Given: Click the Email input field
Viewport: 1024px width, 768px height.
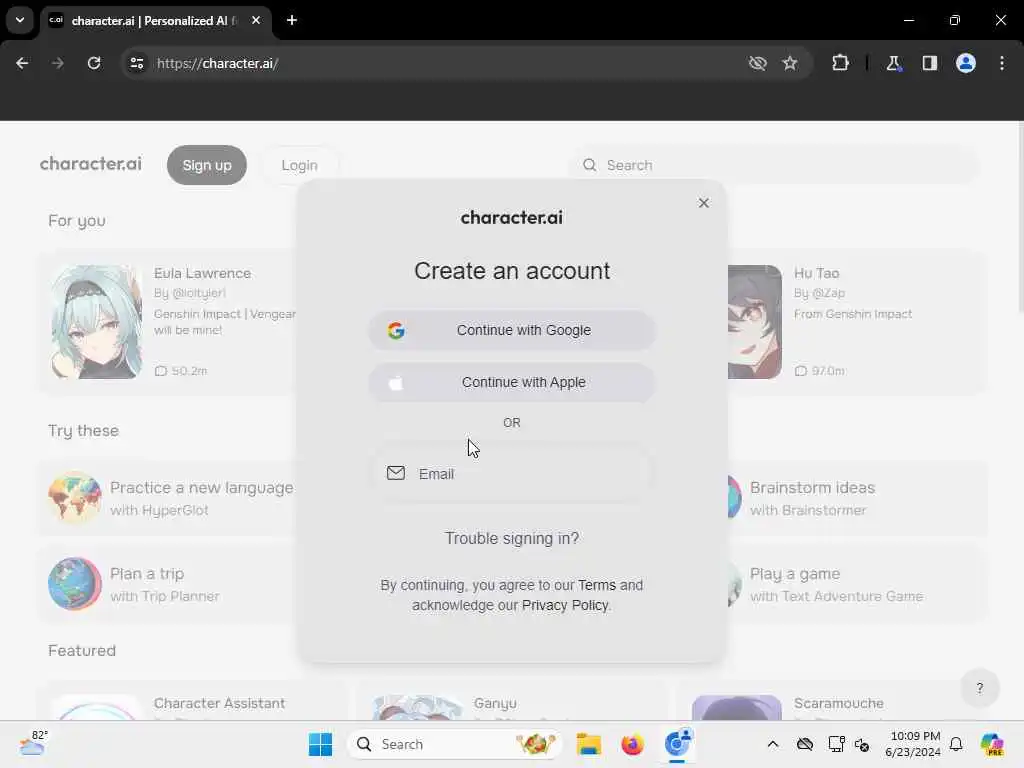Looking at the screenshot, I should click(x=511, y=473).
